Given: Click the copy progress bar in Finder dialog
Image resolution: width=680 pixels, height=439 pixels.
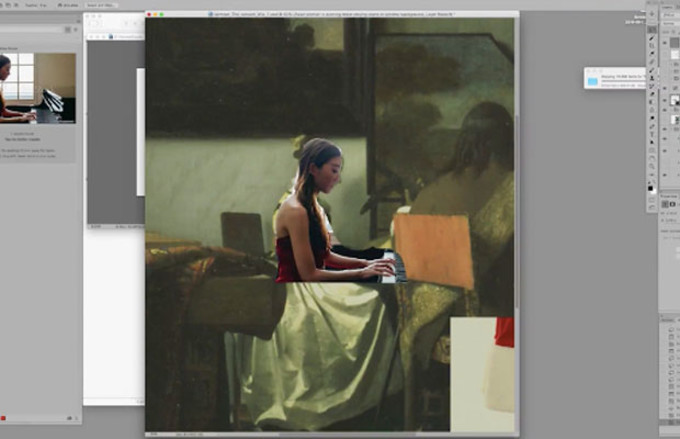Looking at the screenshot, I should pyautogui.click(x=622, y=81).
